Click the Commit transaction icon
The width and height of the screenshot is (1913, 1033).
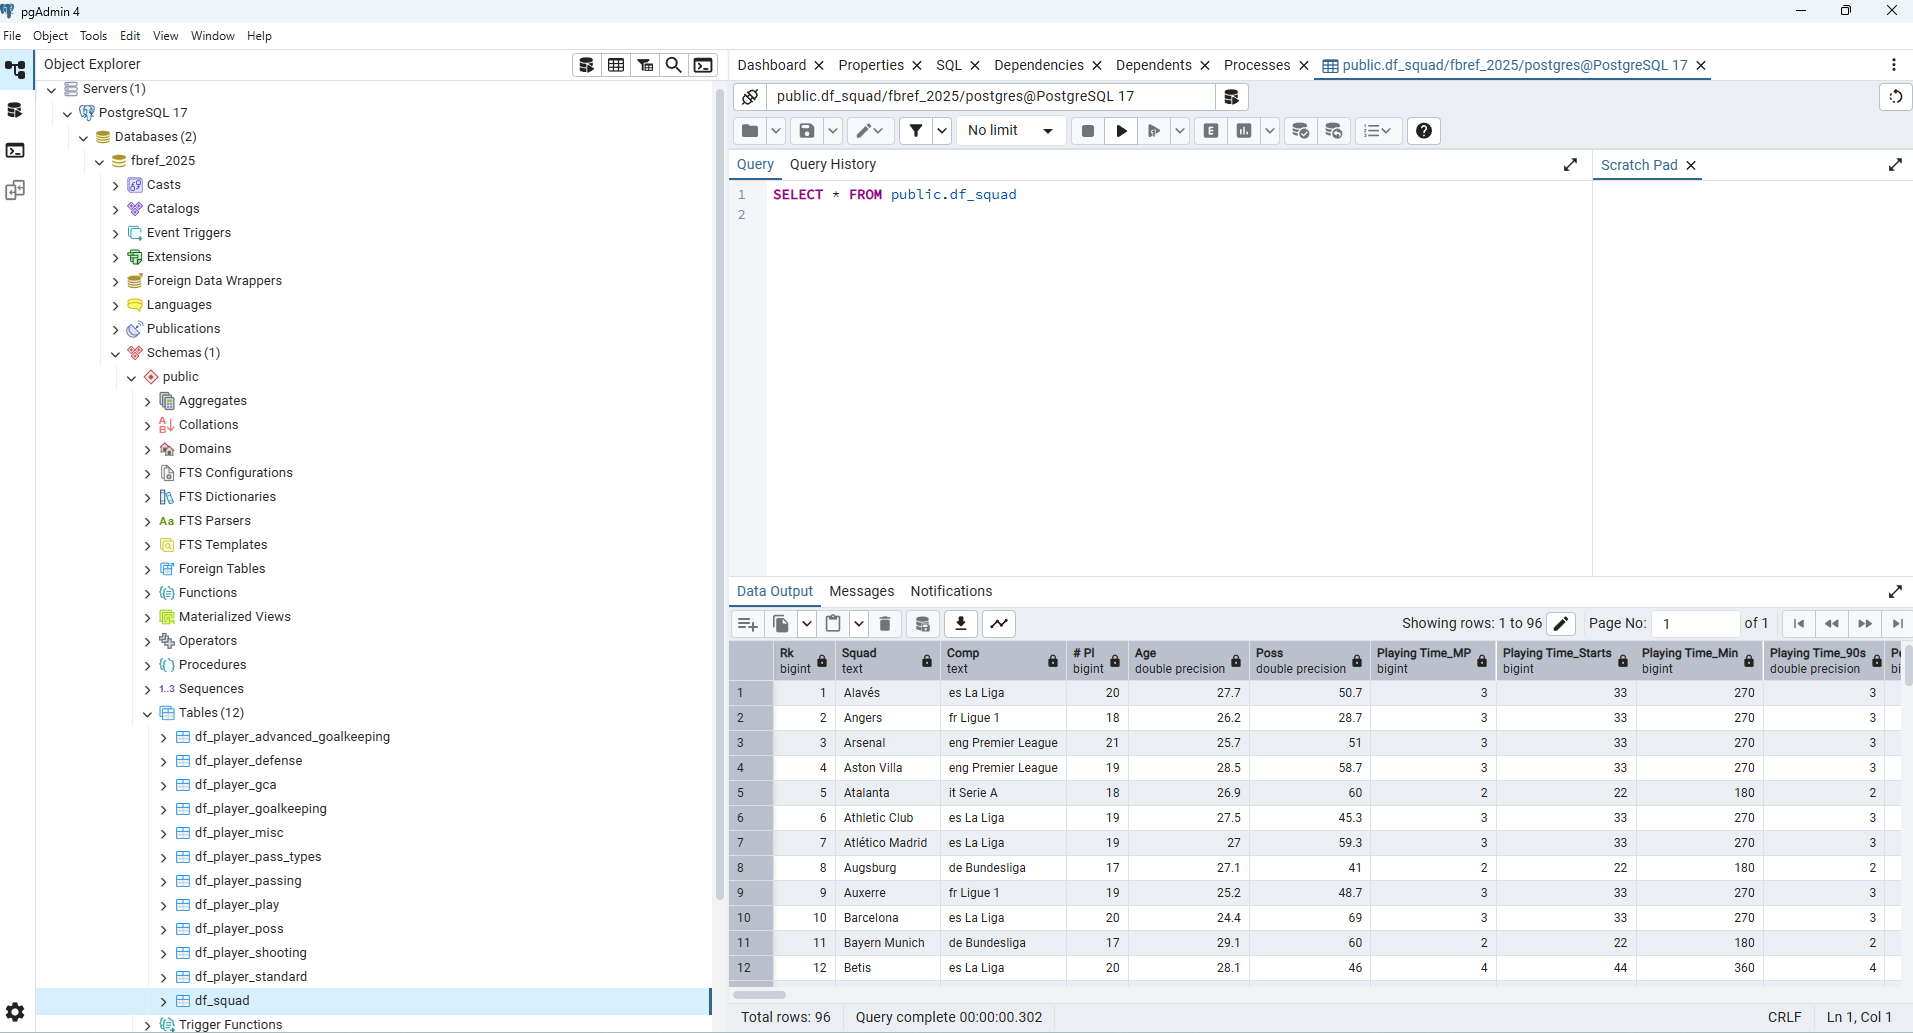(x=1300, y=131)
